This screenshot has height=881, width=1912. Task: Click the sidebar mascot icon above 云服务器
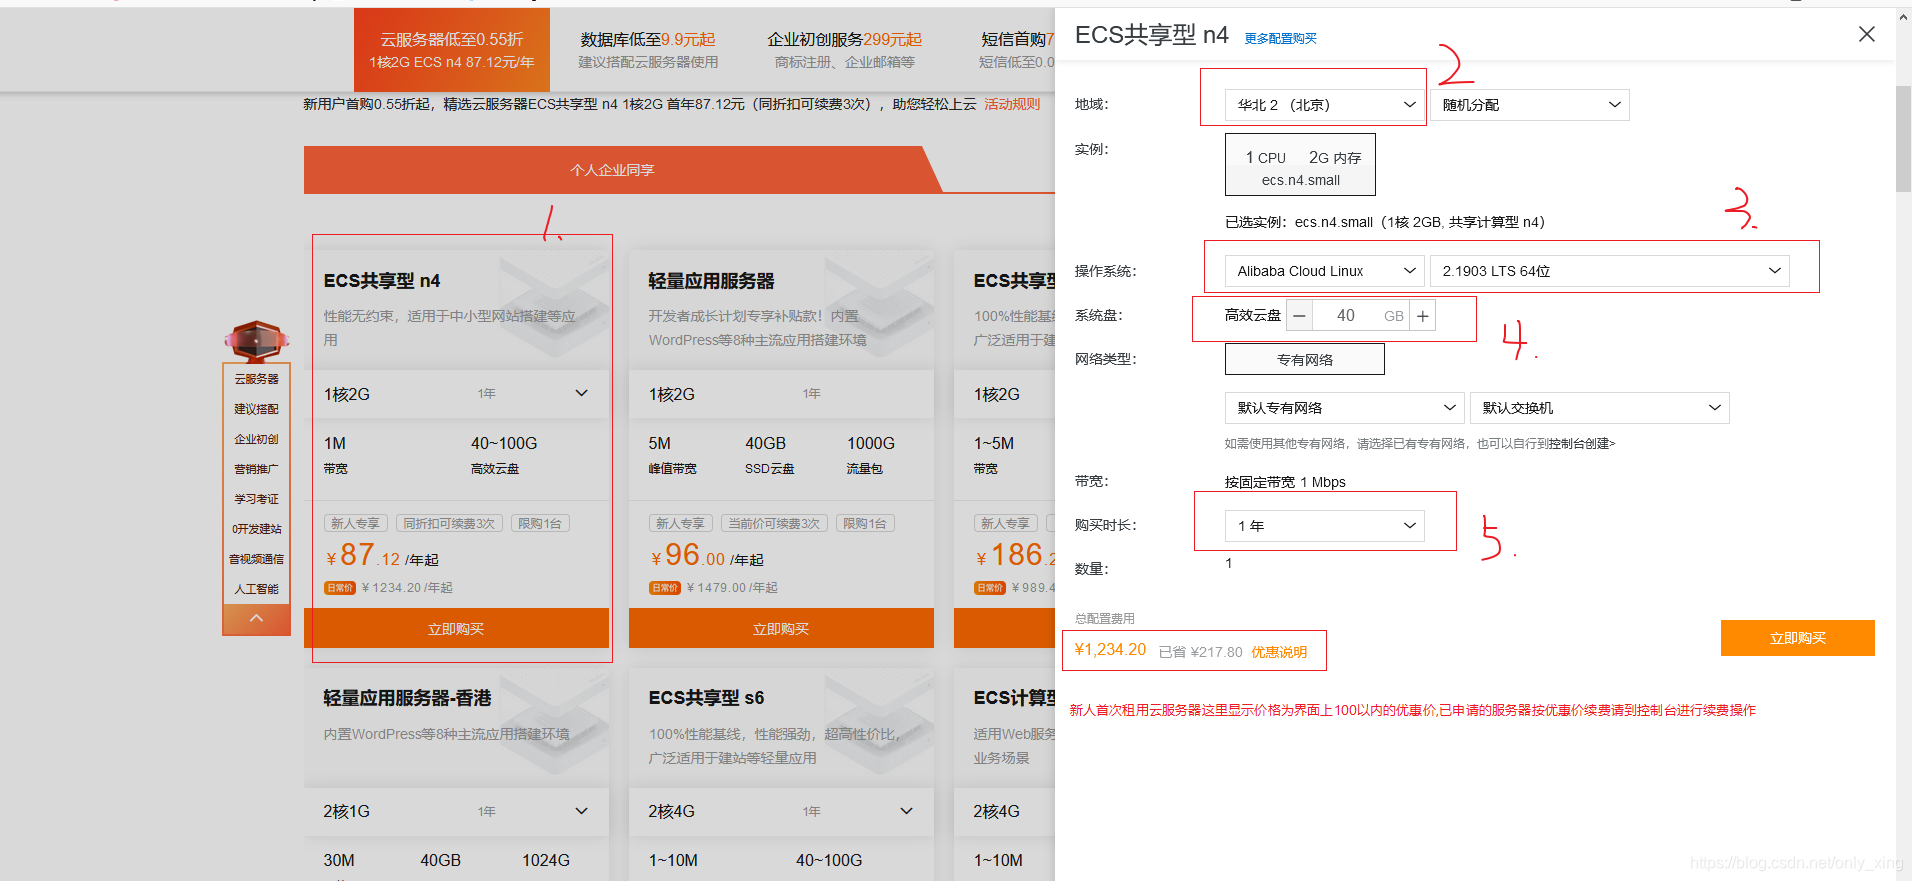point(257,341)
